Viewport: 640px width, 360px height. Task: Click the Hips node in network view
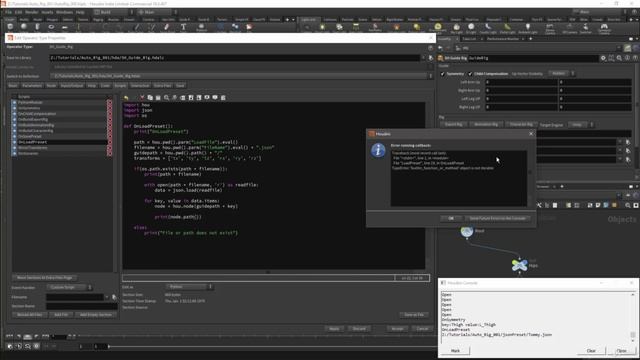[520, 265]
